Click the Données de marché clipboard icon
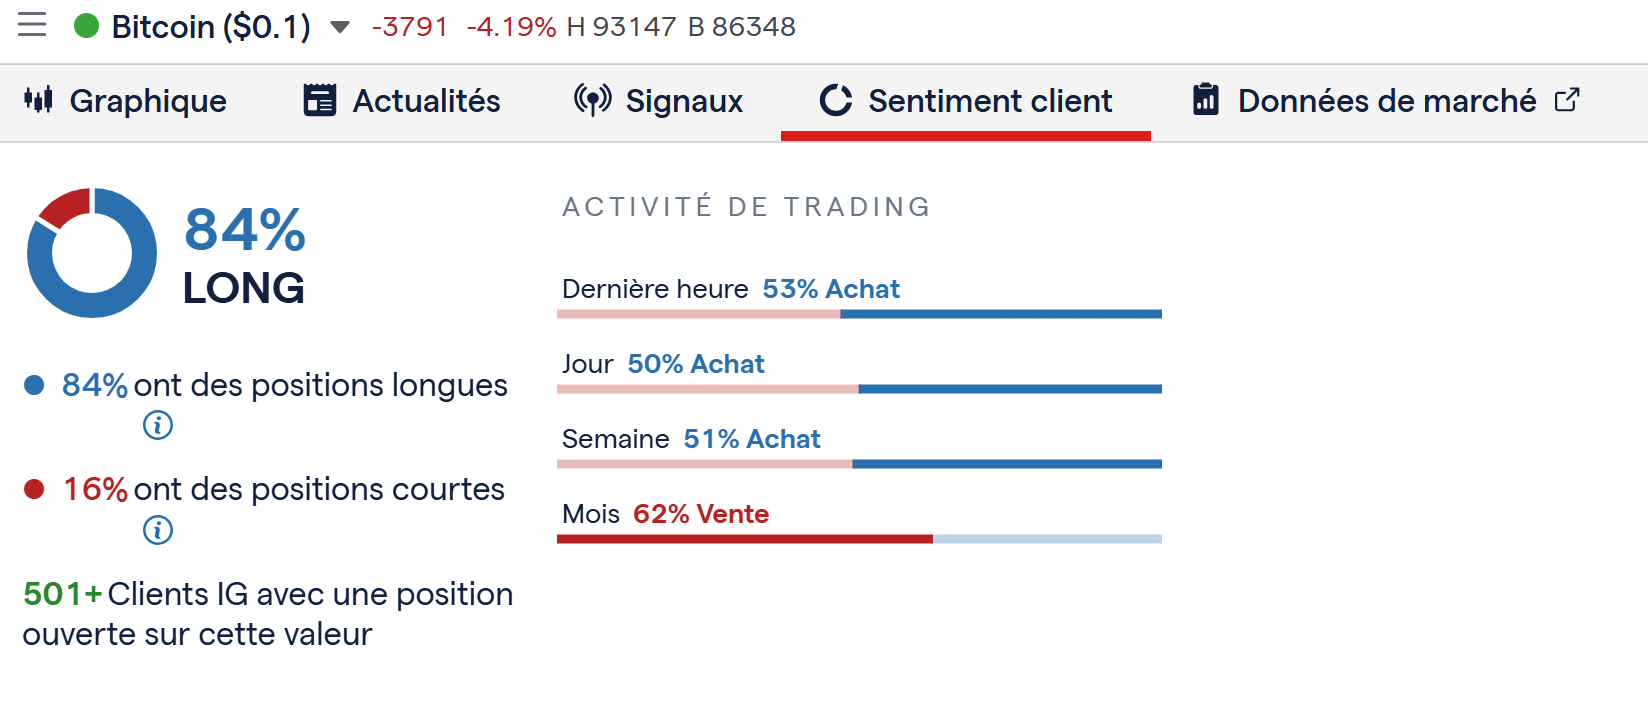This screenshot has height=704, width=1648. tap(1205, 100)
